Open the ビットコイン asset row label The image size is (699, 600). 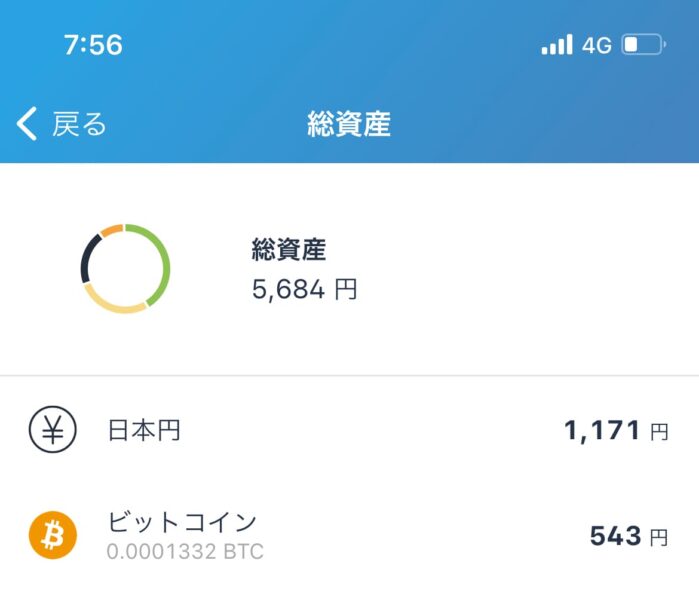pos(182,522)
